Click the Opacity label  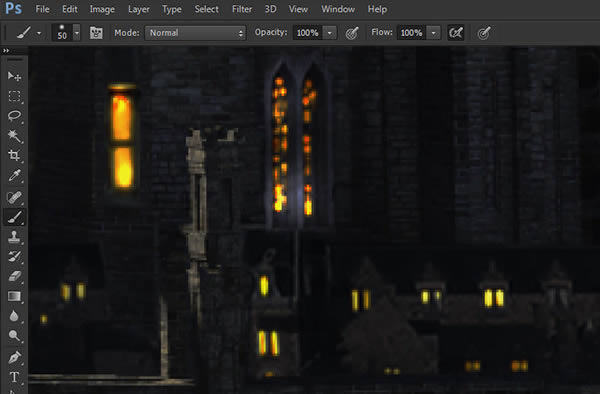[271, 33]
